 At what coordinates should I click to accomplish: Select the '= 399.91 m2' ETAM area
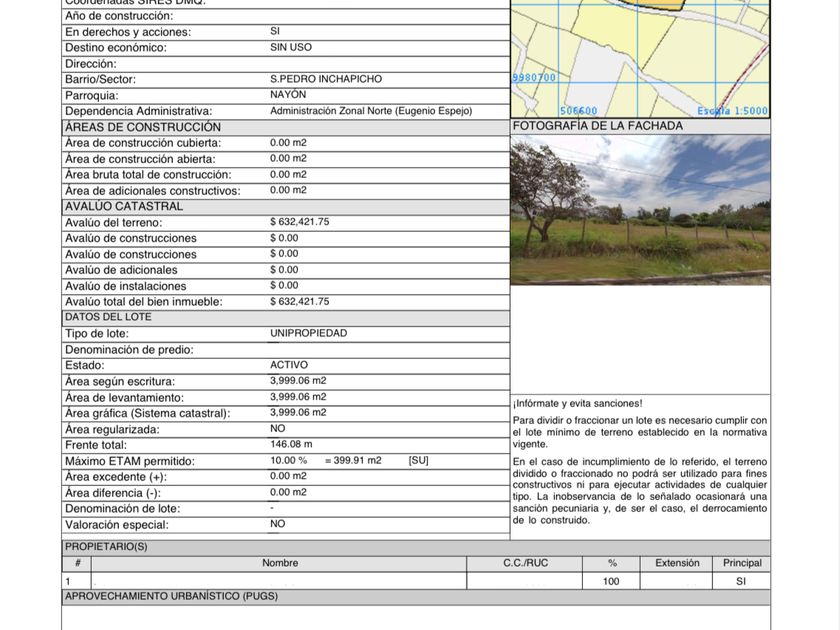tap(353, 460)
